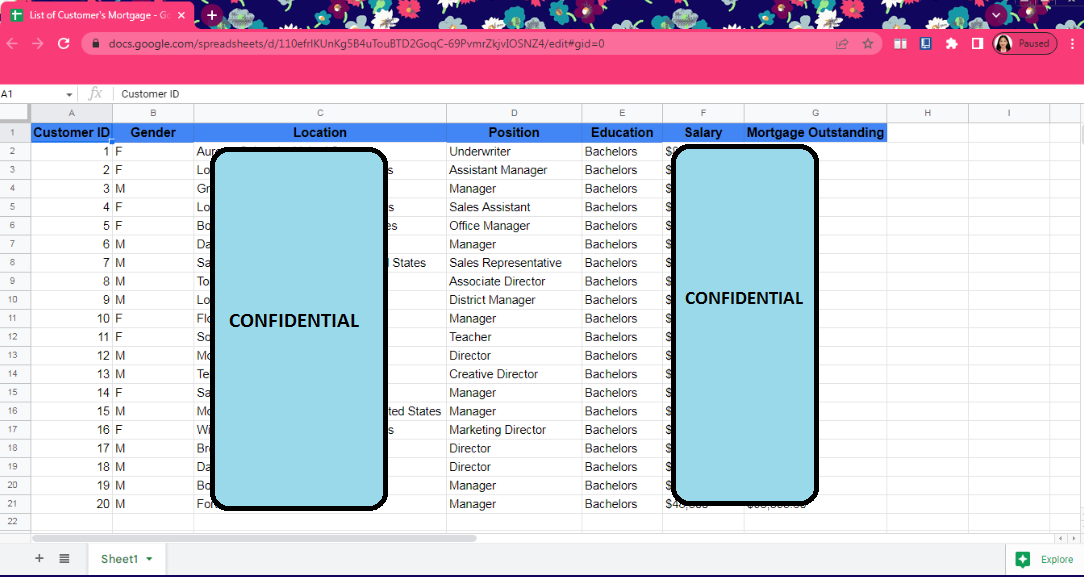Select the Marketing Director cell
Image resolution: width=1084 pixels, height=577 pixels.
514,430
